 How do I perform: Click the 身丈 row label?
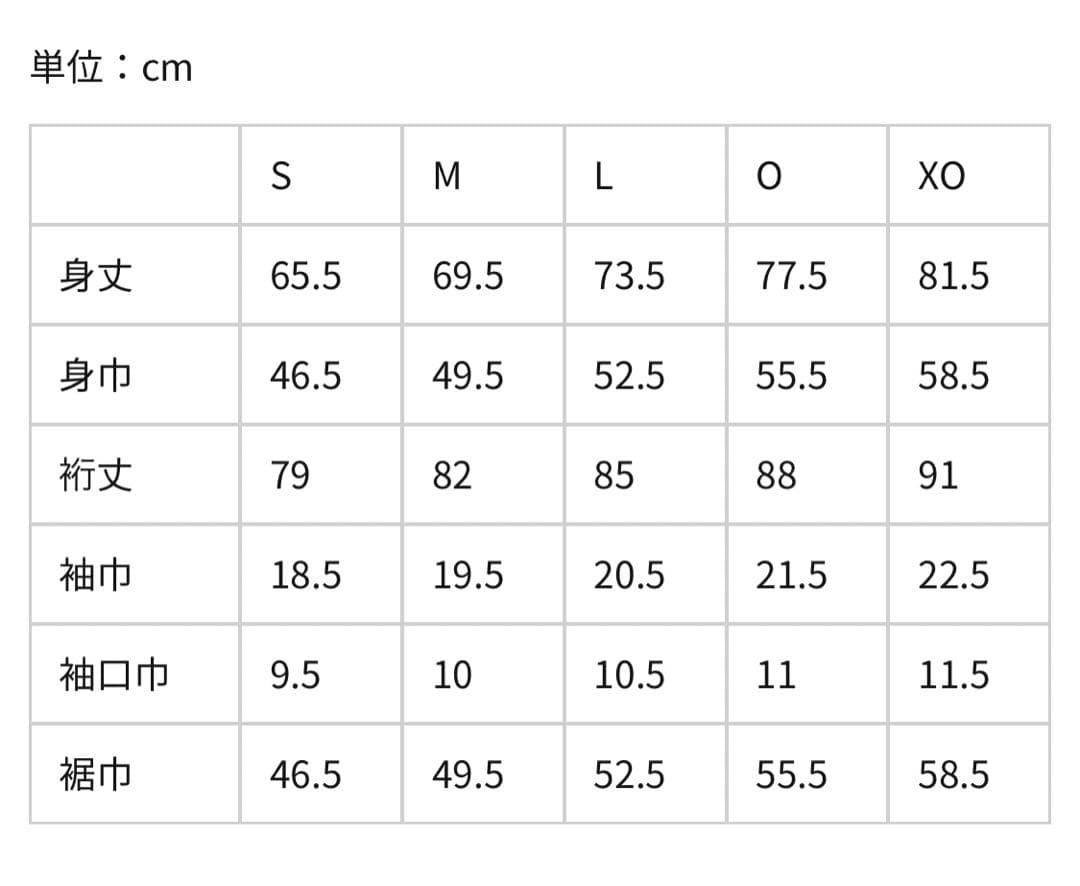[95, 275]
